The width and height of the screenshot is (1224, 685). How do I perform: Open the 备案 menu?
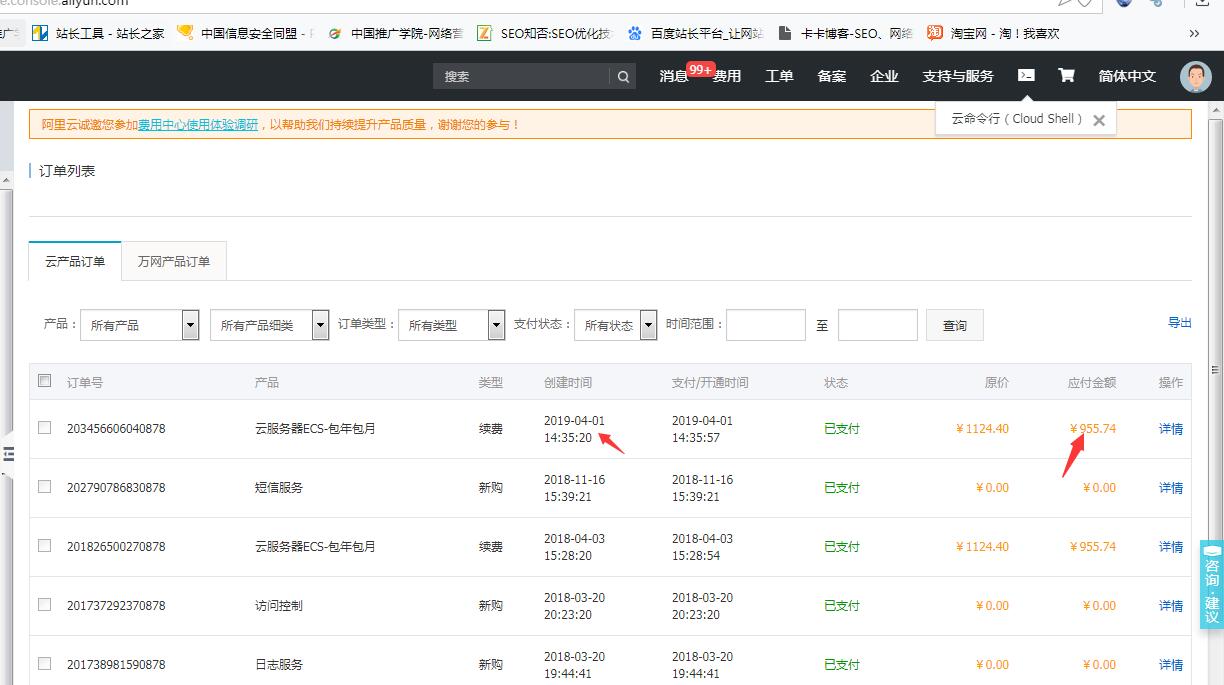click(x=832, y=76)
